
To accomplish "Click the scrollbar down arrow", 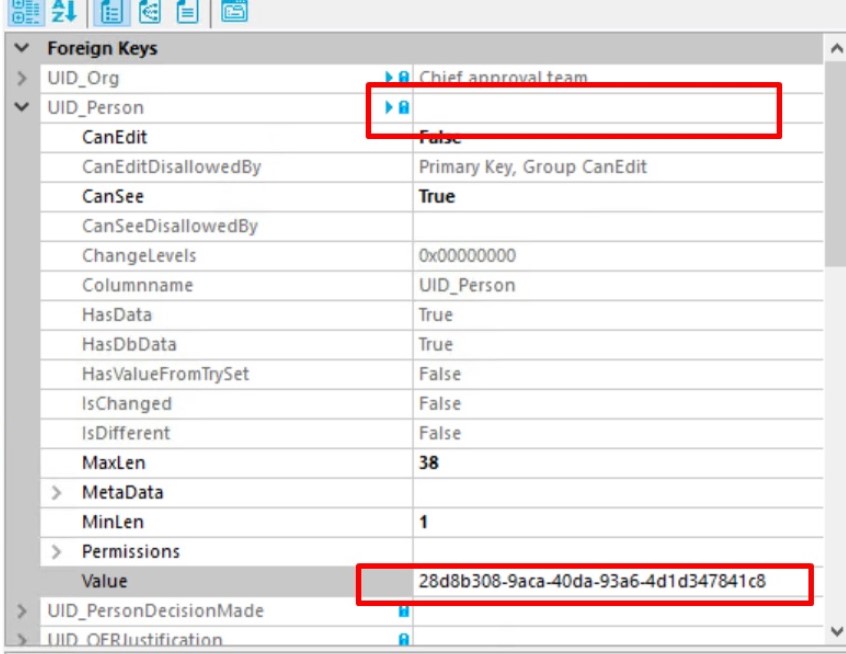I will pyautogui.click(x=836, y=631).
